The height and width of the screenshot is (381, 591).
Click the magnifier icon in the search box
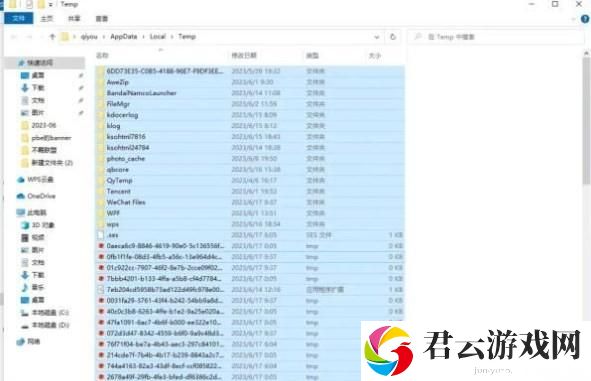click(418, 37)
